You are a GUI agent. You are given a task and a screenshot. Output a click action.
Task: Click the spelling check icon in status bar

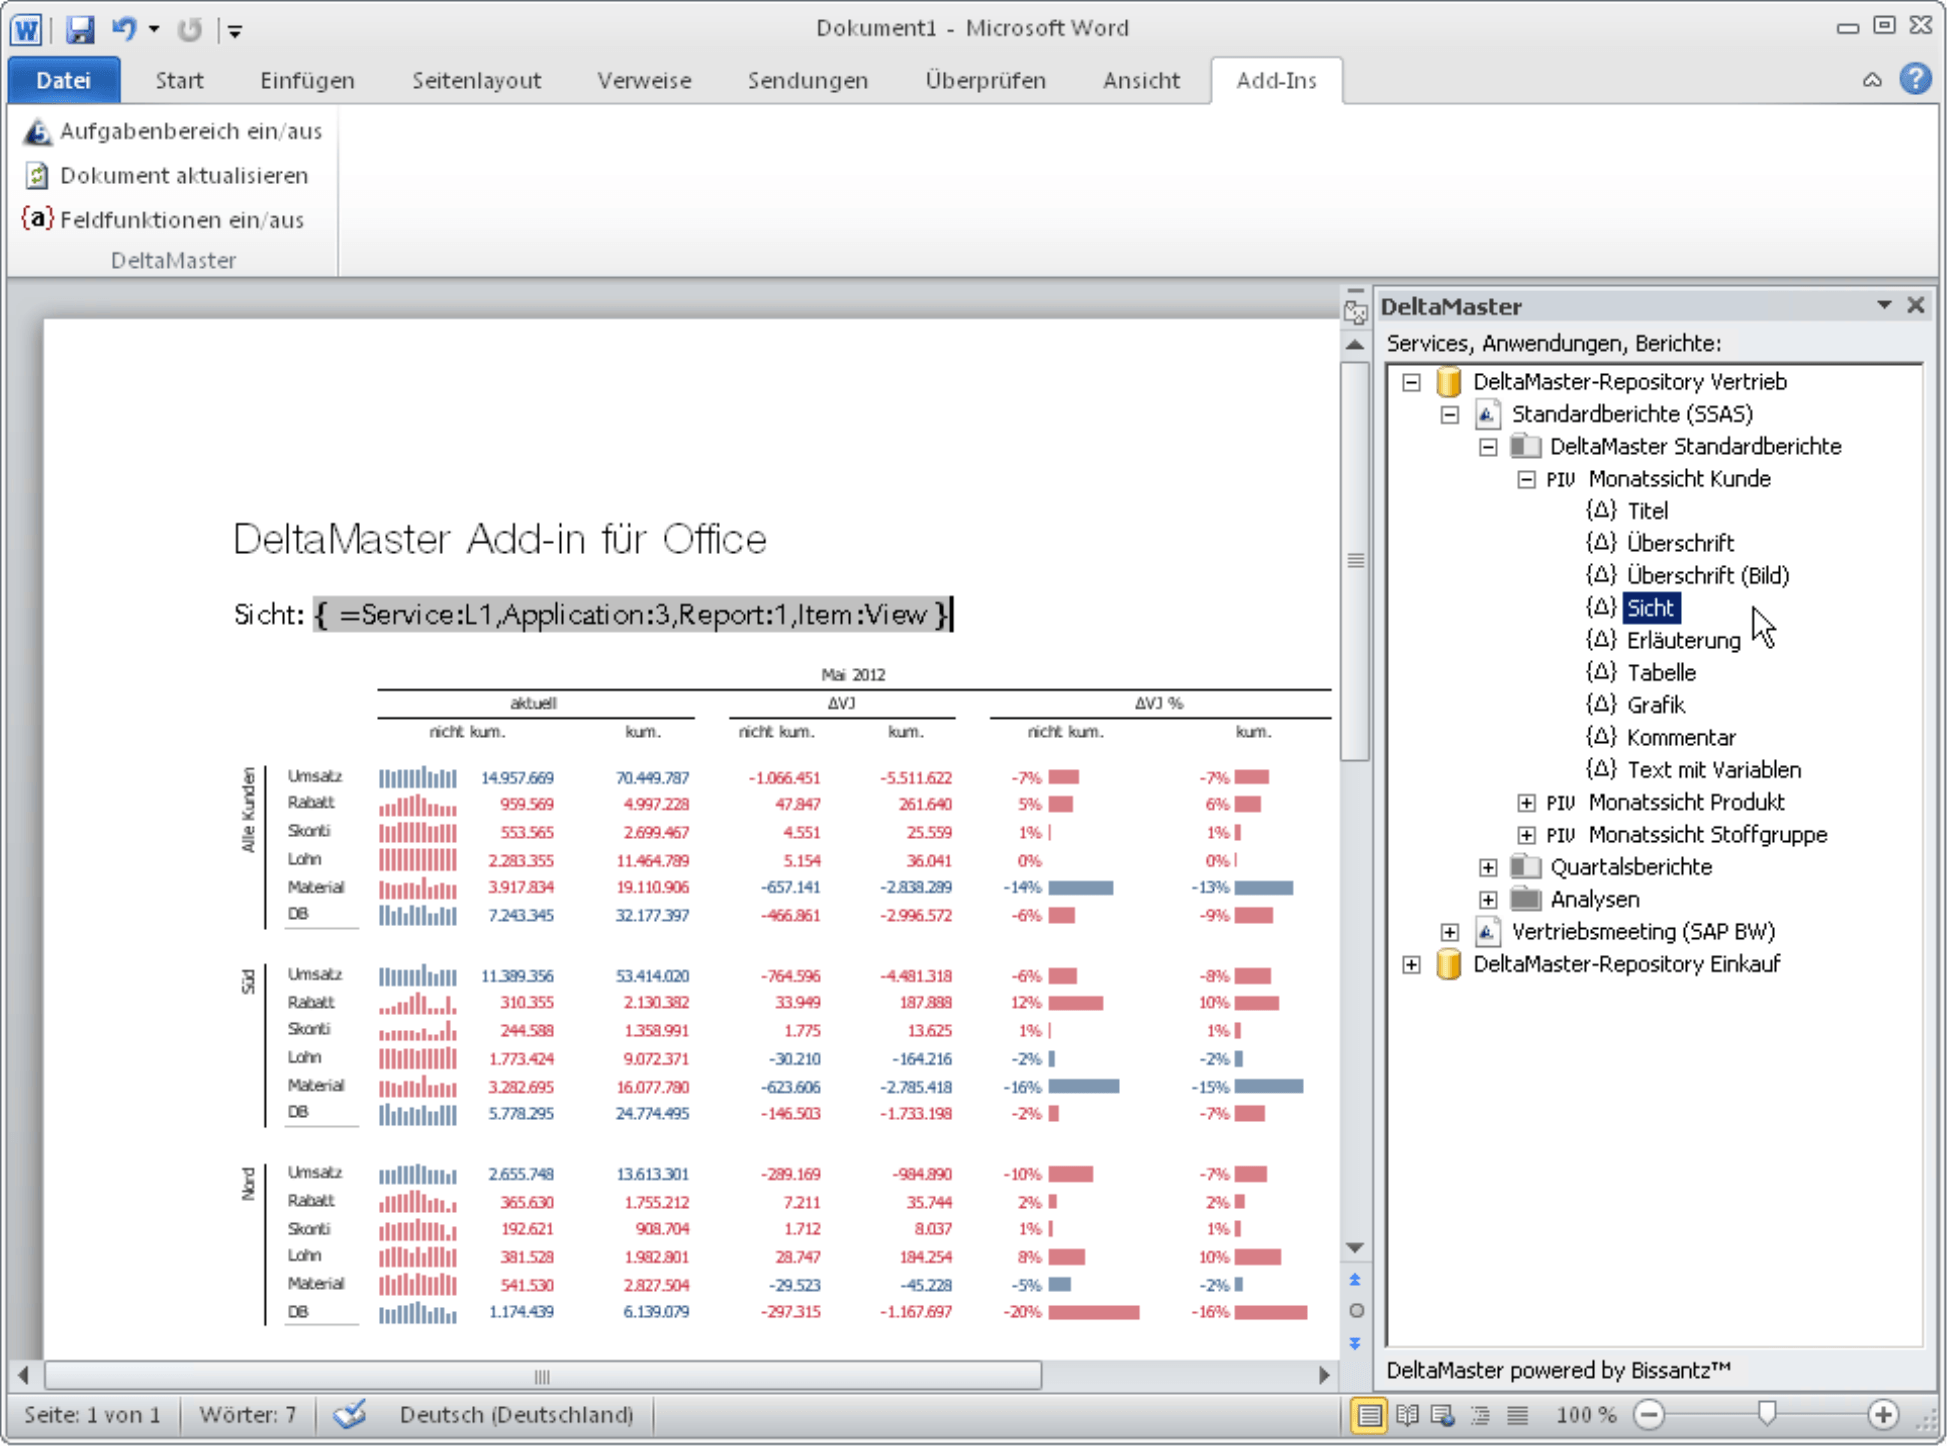click(350, 1414)
